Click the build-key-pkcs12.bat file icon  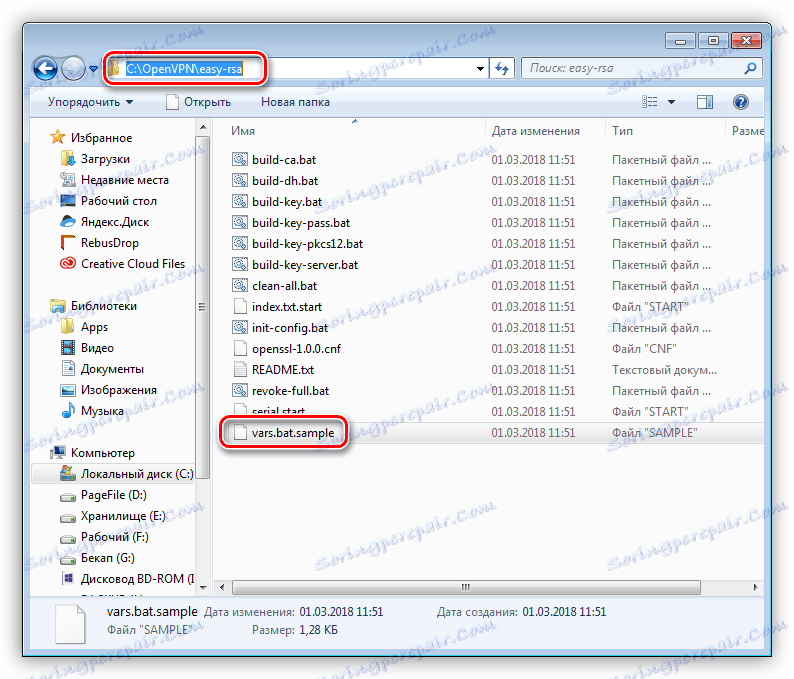(240, 244)
